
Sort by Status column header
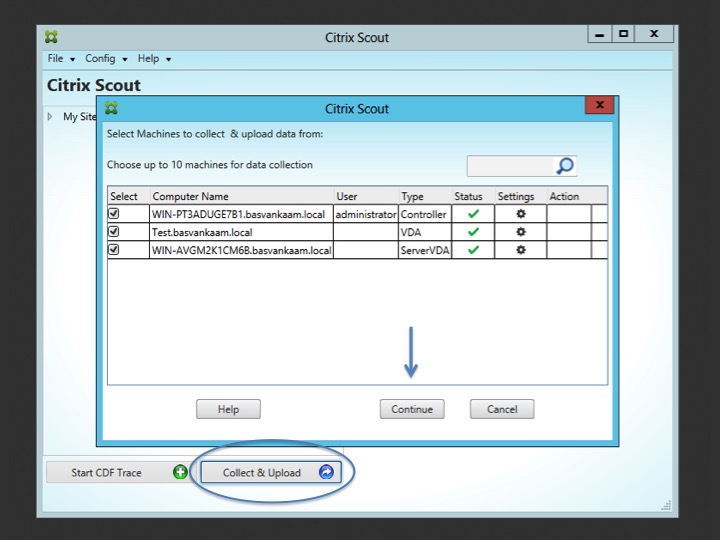pyautogui.click(x=473, y=196)
